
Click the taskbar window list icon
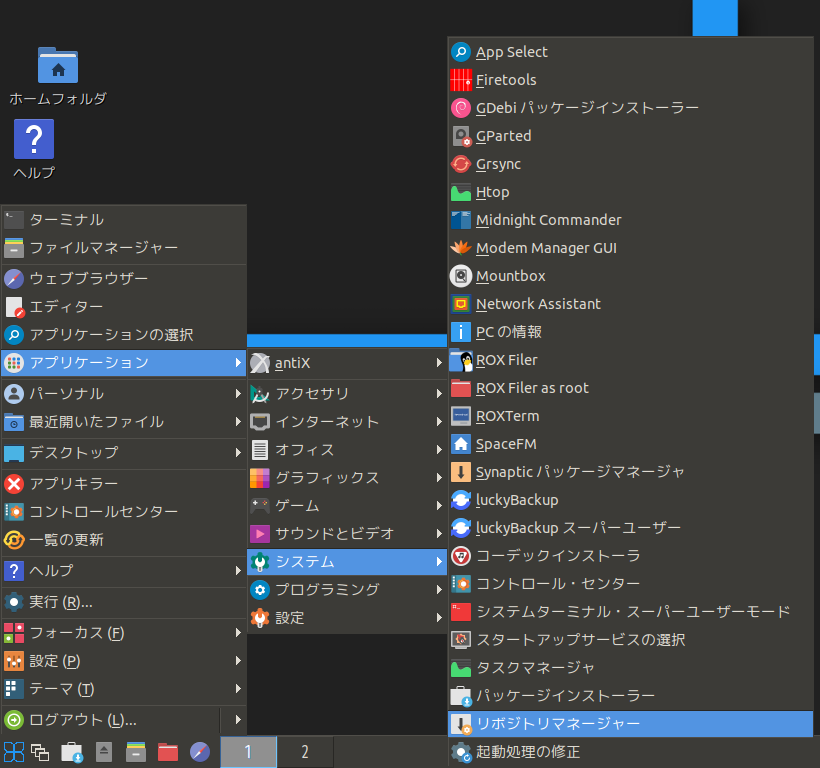(40, 752)
